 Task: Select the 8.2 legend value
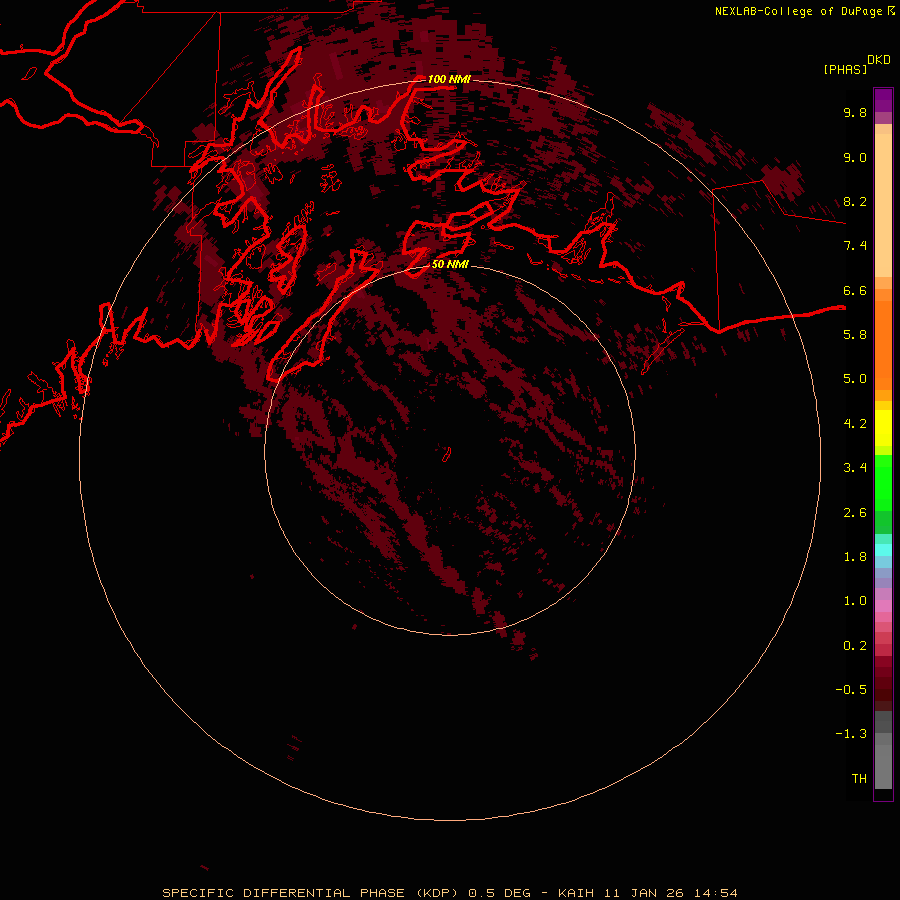[855, 201]
